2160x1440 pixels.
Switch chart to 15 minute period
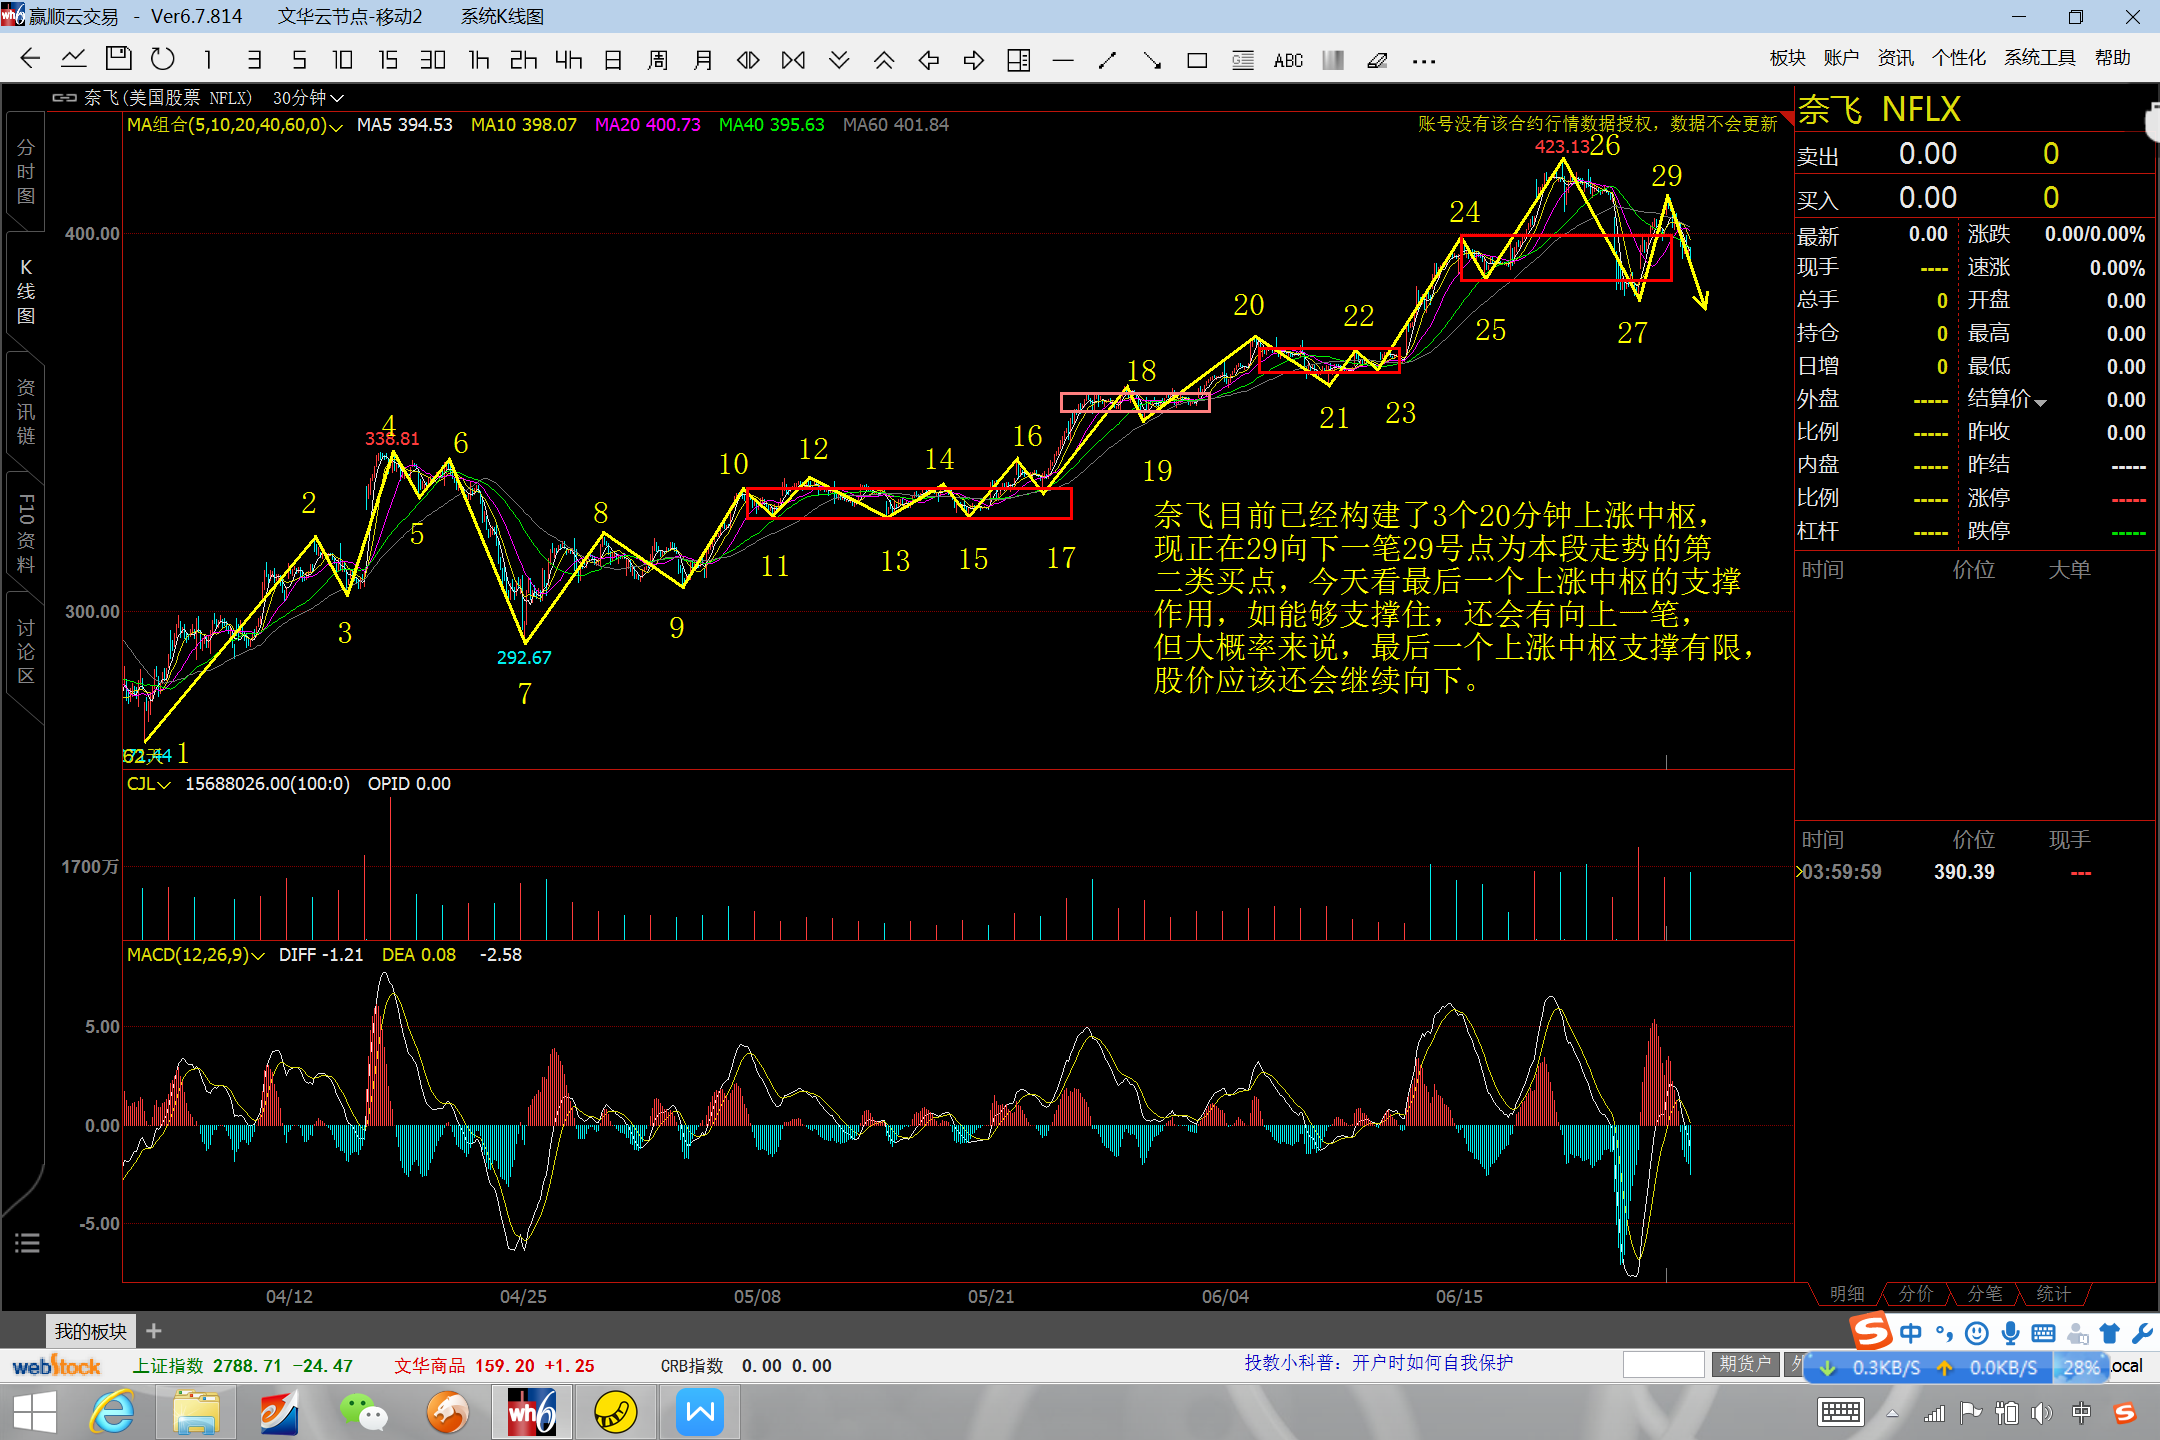[387, 60]
